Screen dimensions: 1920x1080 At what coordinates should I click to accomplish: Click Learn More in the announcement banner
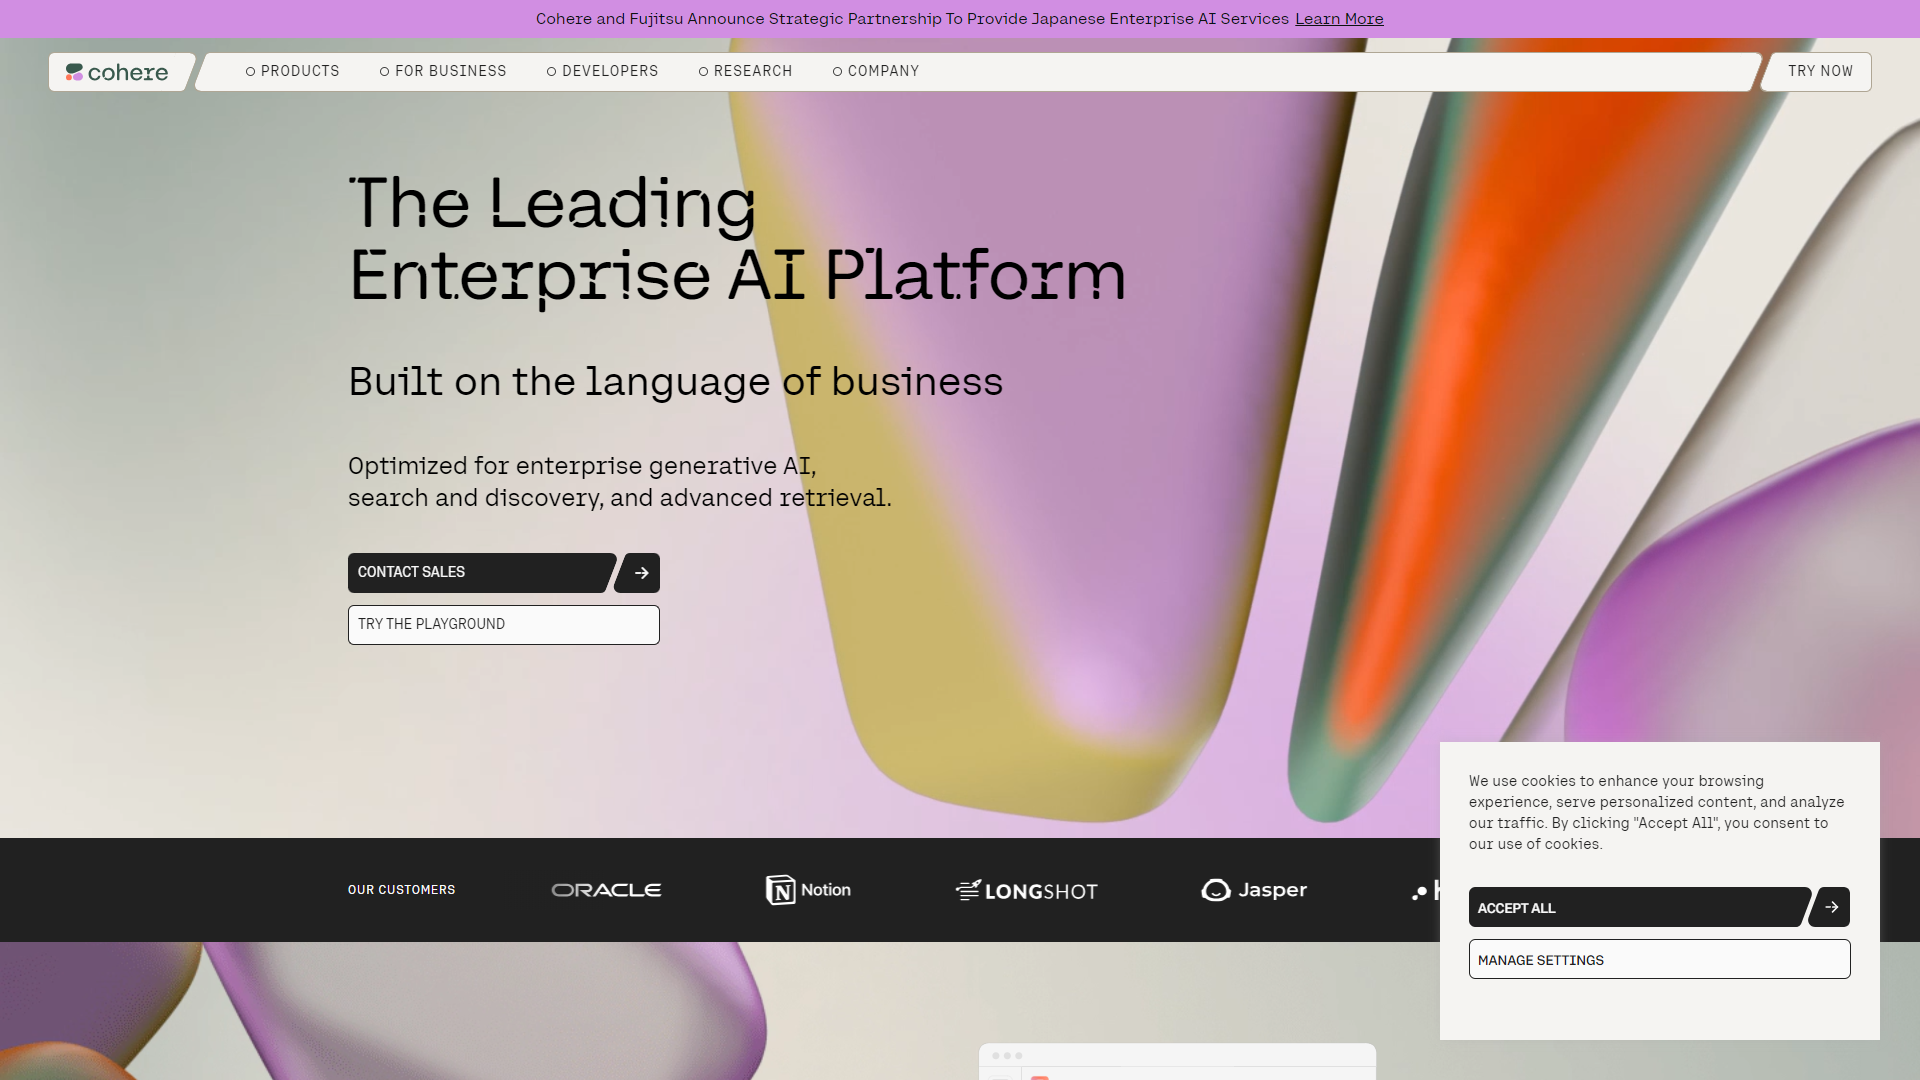(x=1339, y=18)
